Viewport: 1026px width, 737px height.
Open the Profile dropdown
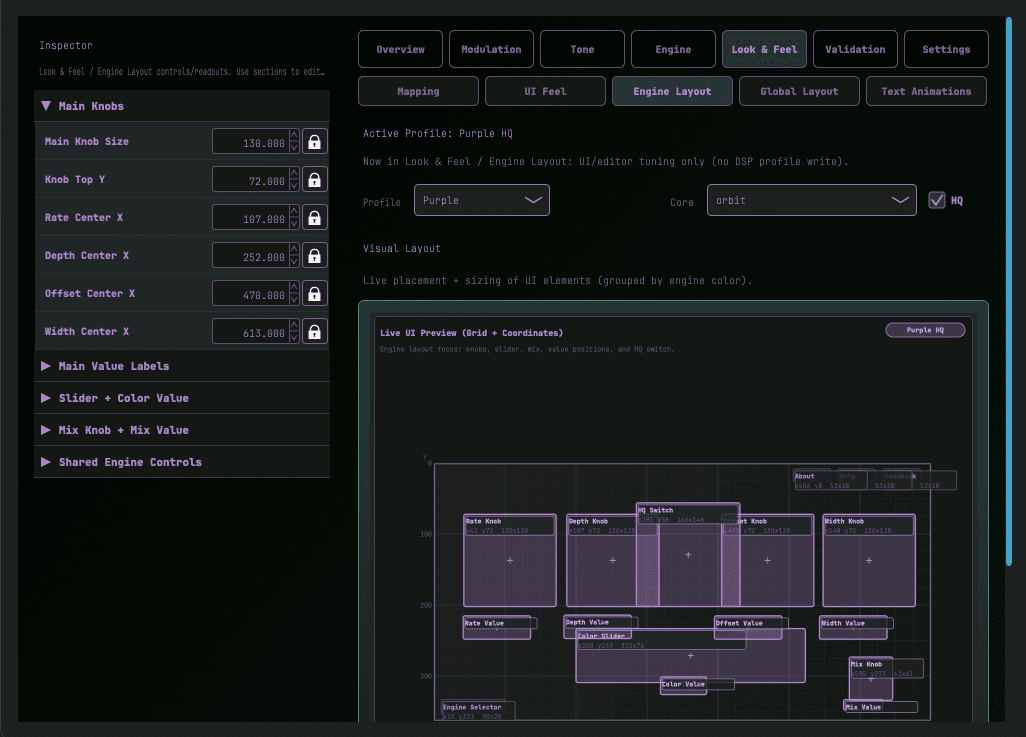pyautogui.click(x=481, y=199)
